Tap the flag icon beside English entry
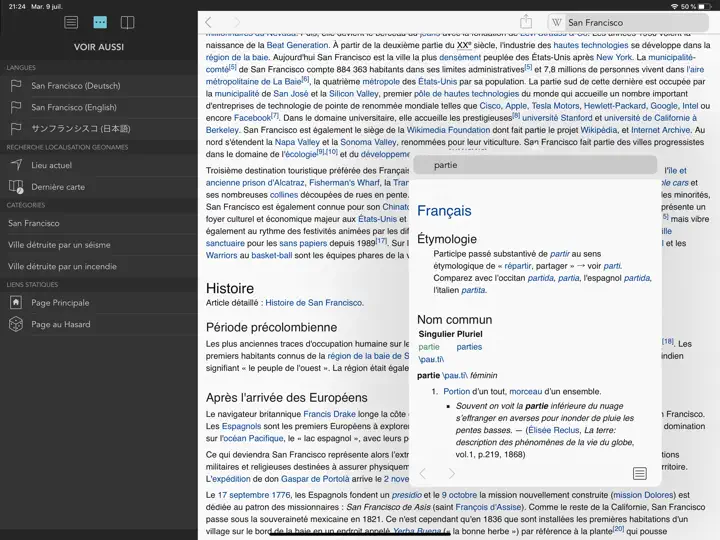Viewport: 720px width, 540px height. click(x=16, y=107)
